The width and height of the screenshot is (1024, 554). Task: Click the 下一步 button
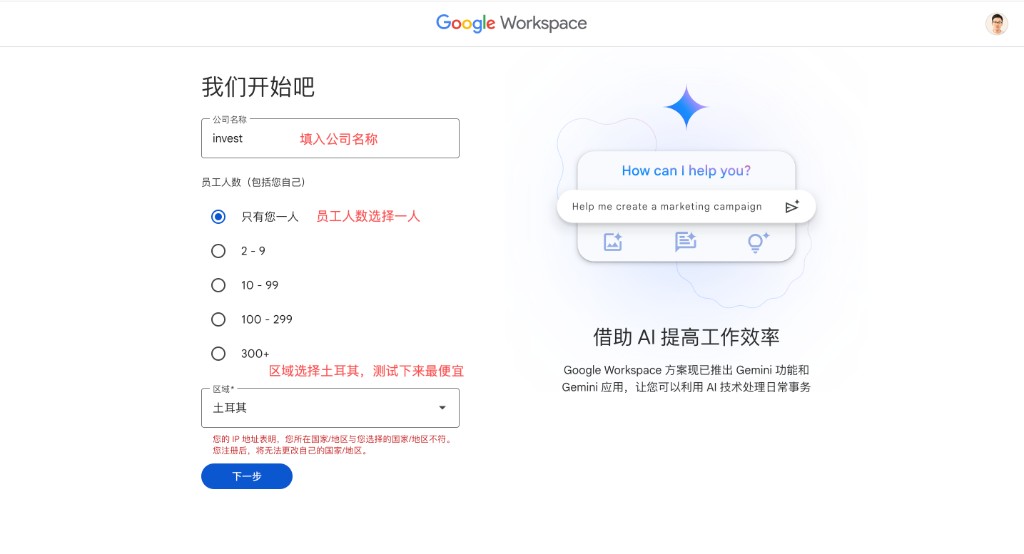coord(247,476)
